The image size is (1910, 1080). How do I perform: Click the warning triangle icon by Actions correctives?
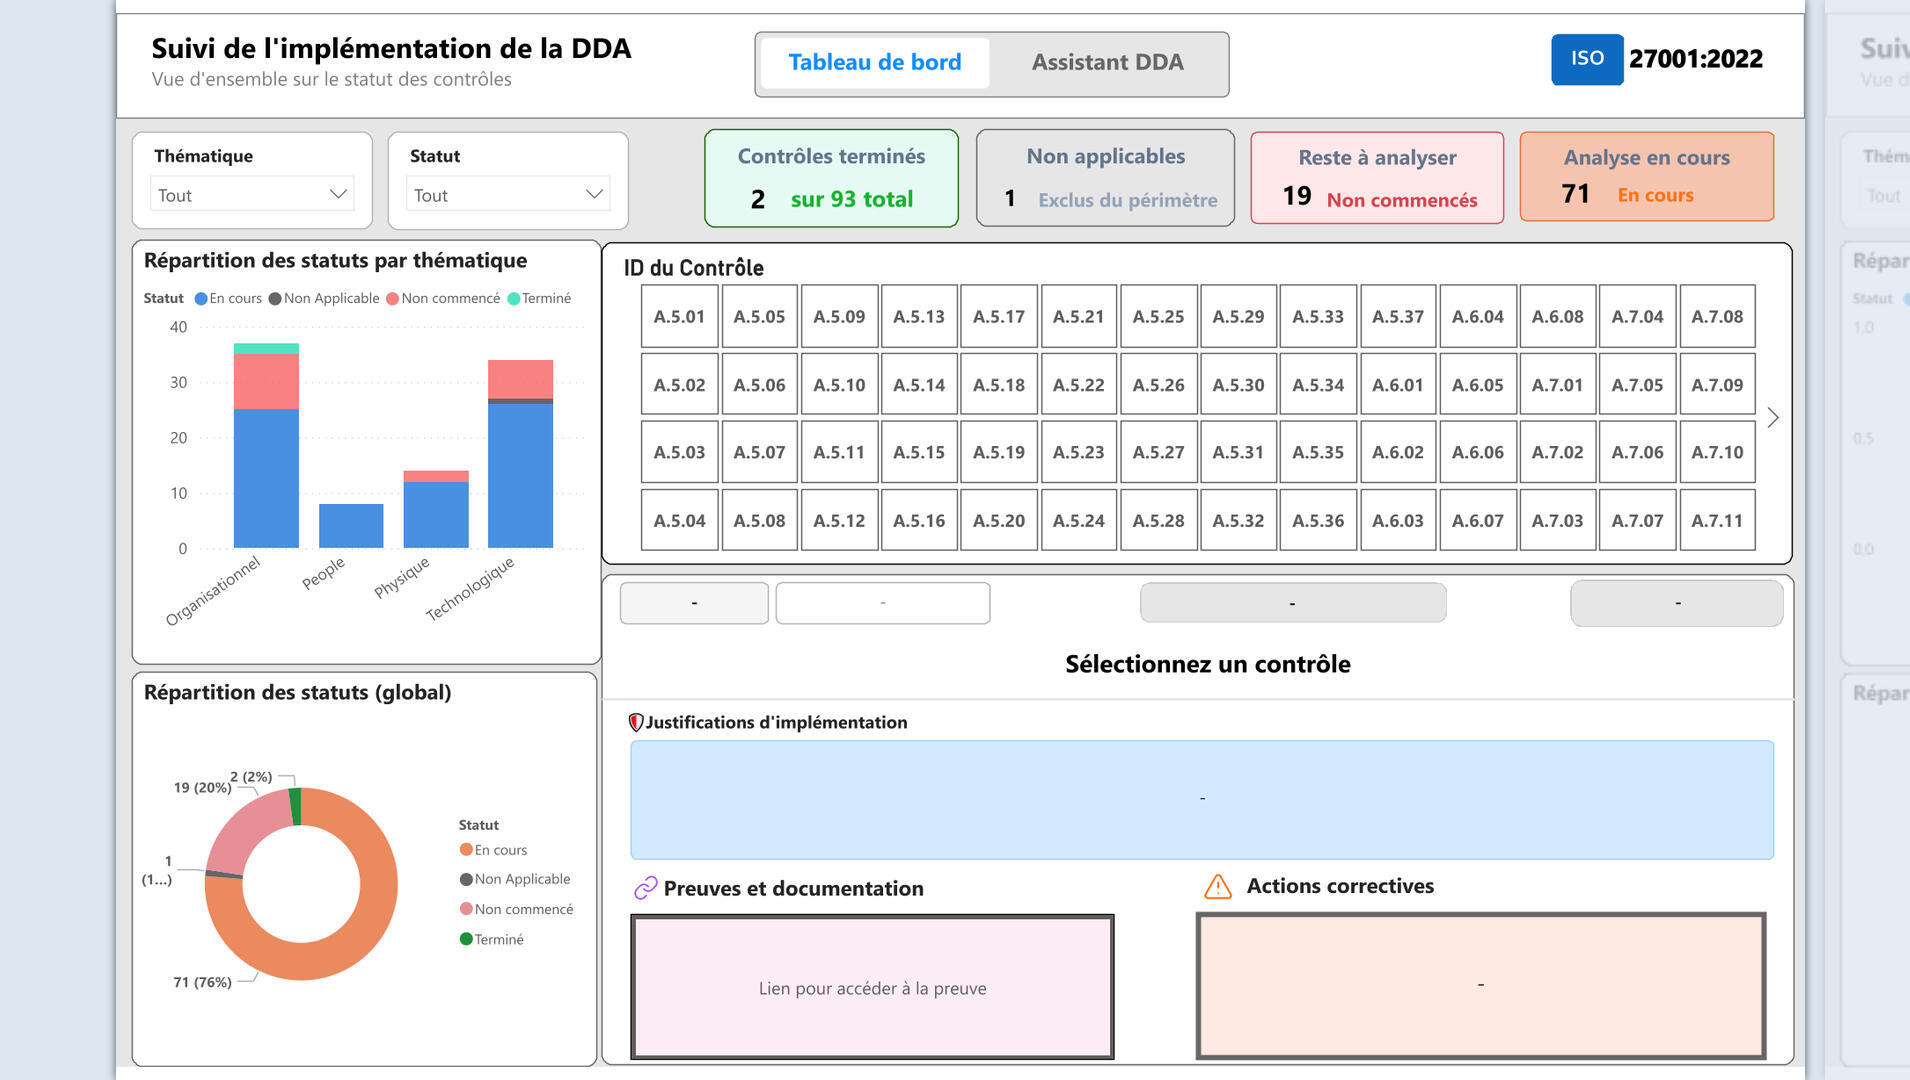pyautogui.click(x=1218, y=886)
